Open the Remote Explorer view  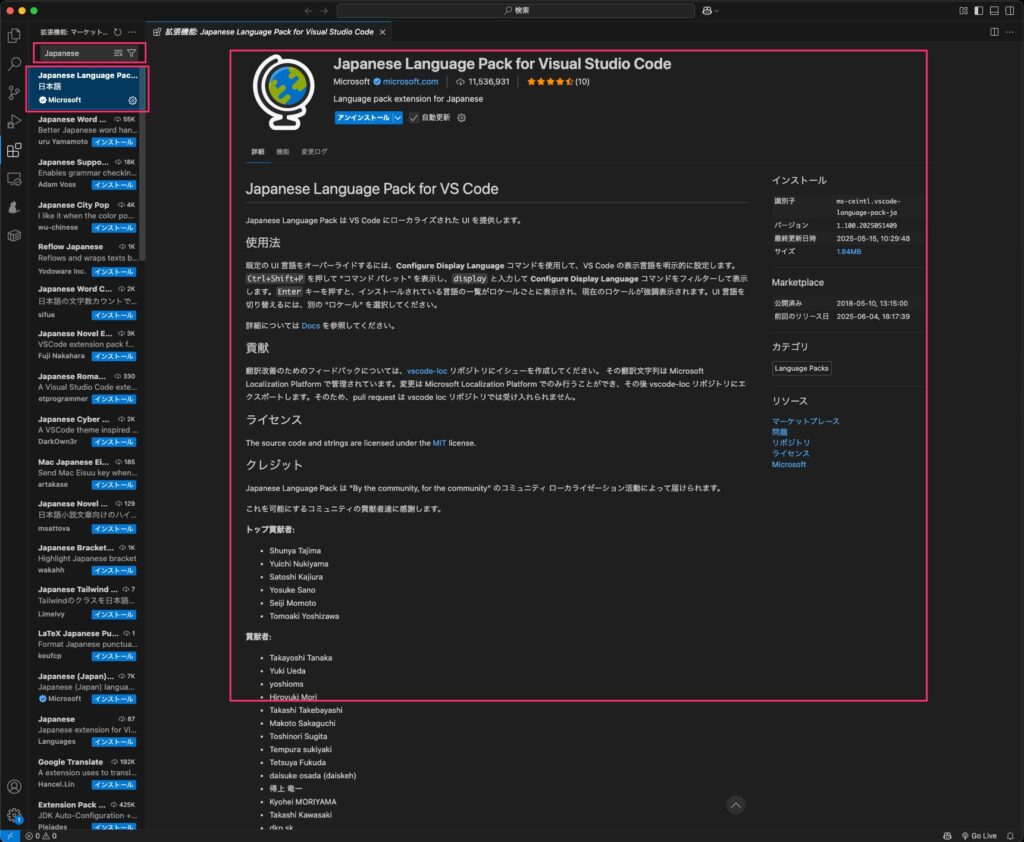[14, 179]
